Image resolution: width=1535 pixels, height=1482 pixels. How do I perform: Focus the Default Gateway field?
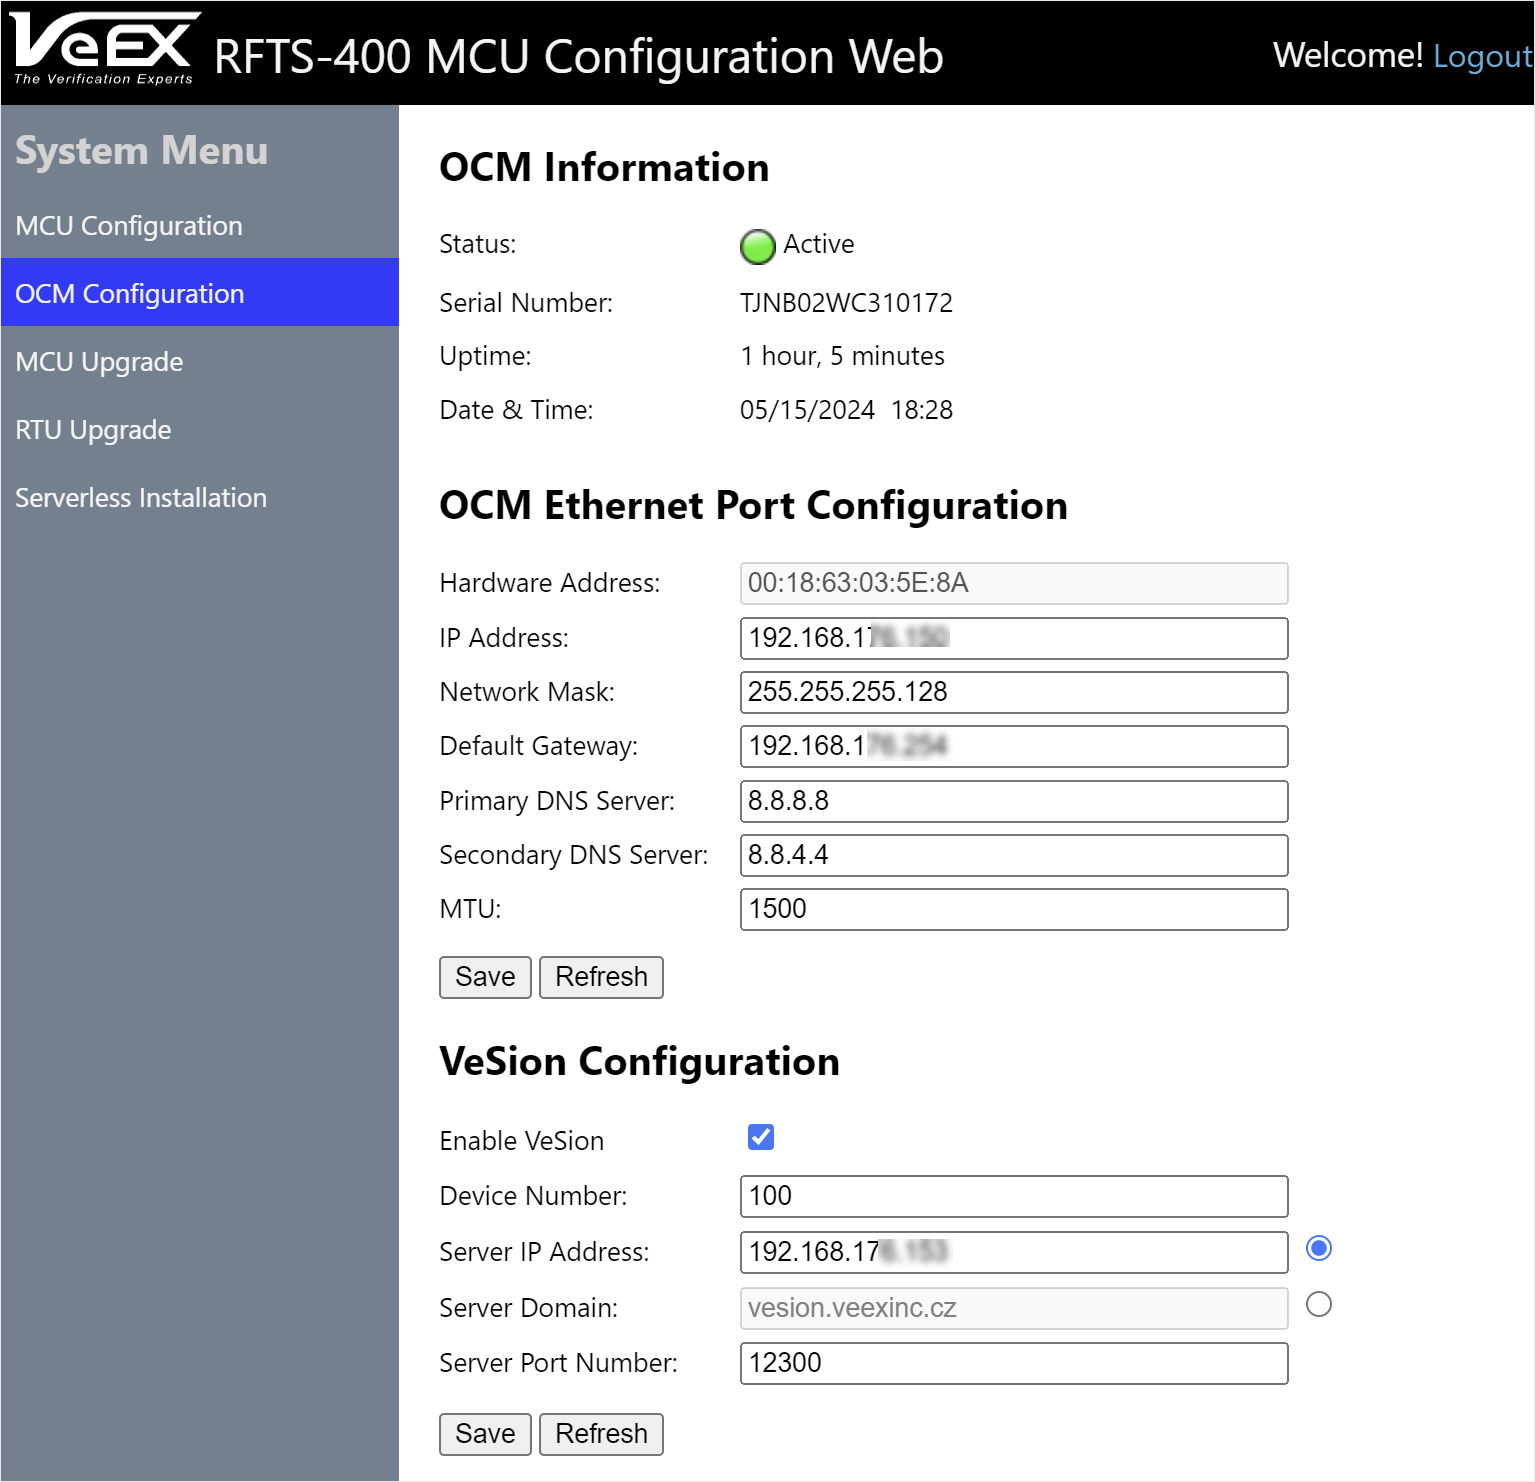tap(1014, 746)
